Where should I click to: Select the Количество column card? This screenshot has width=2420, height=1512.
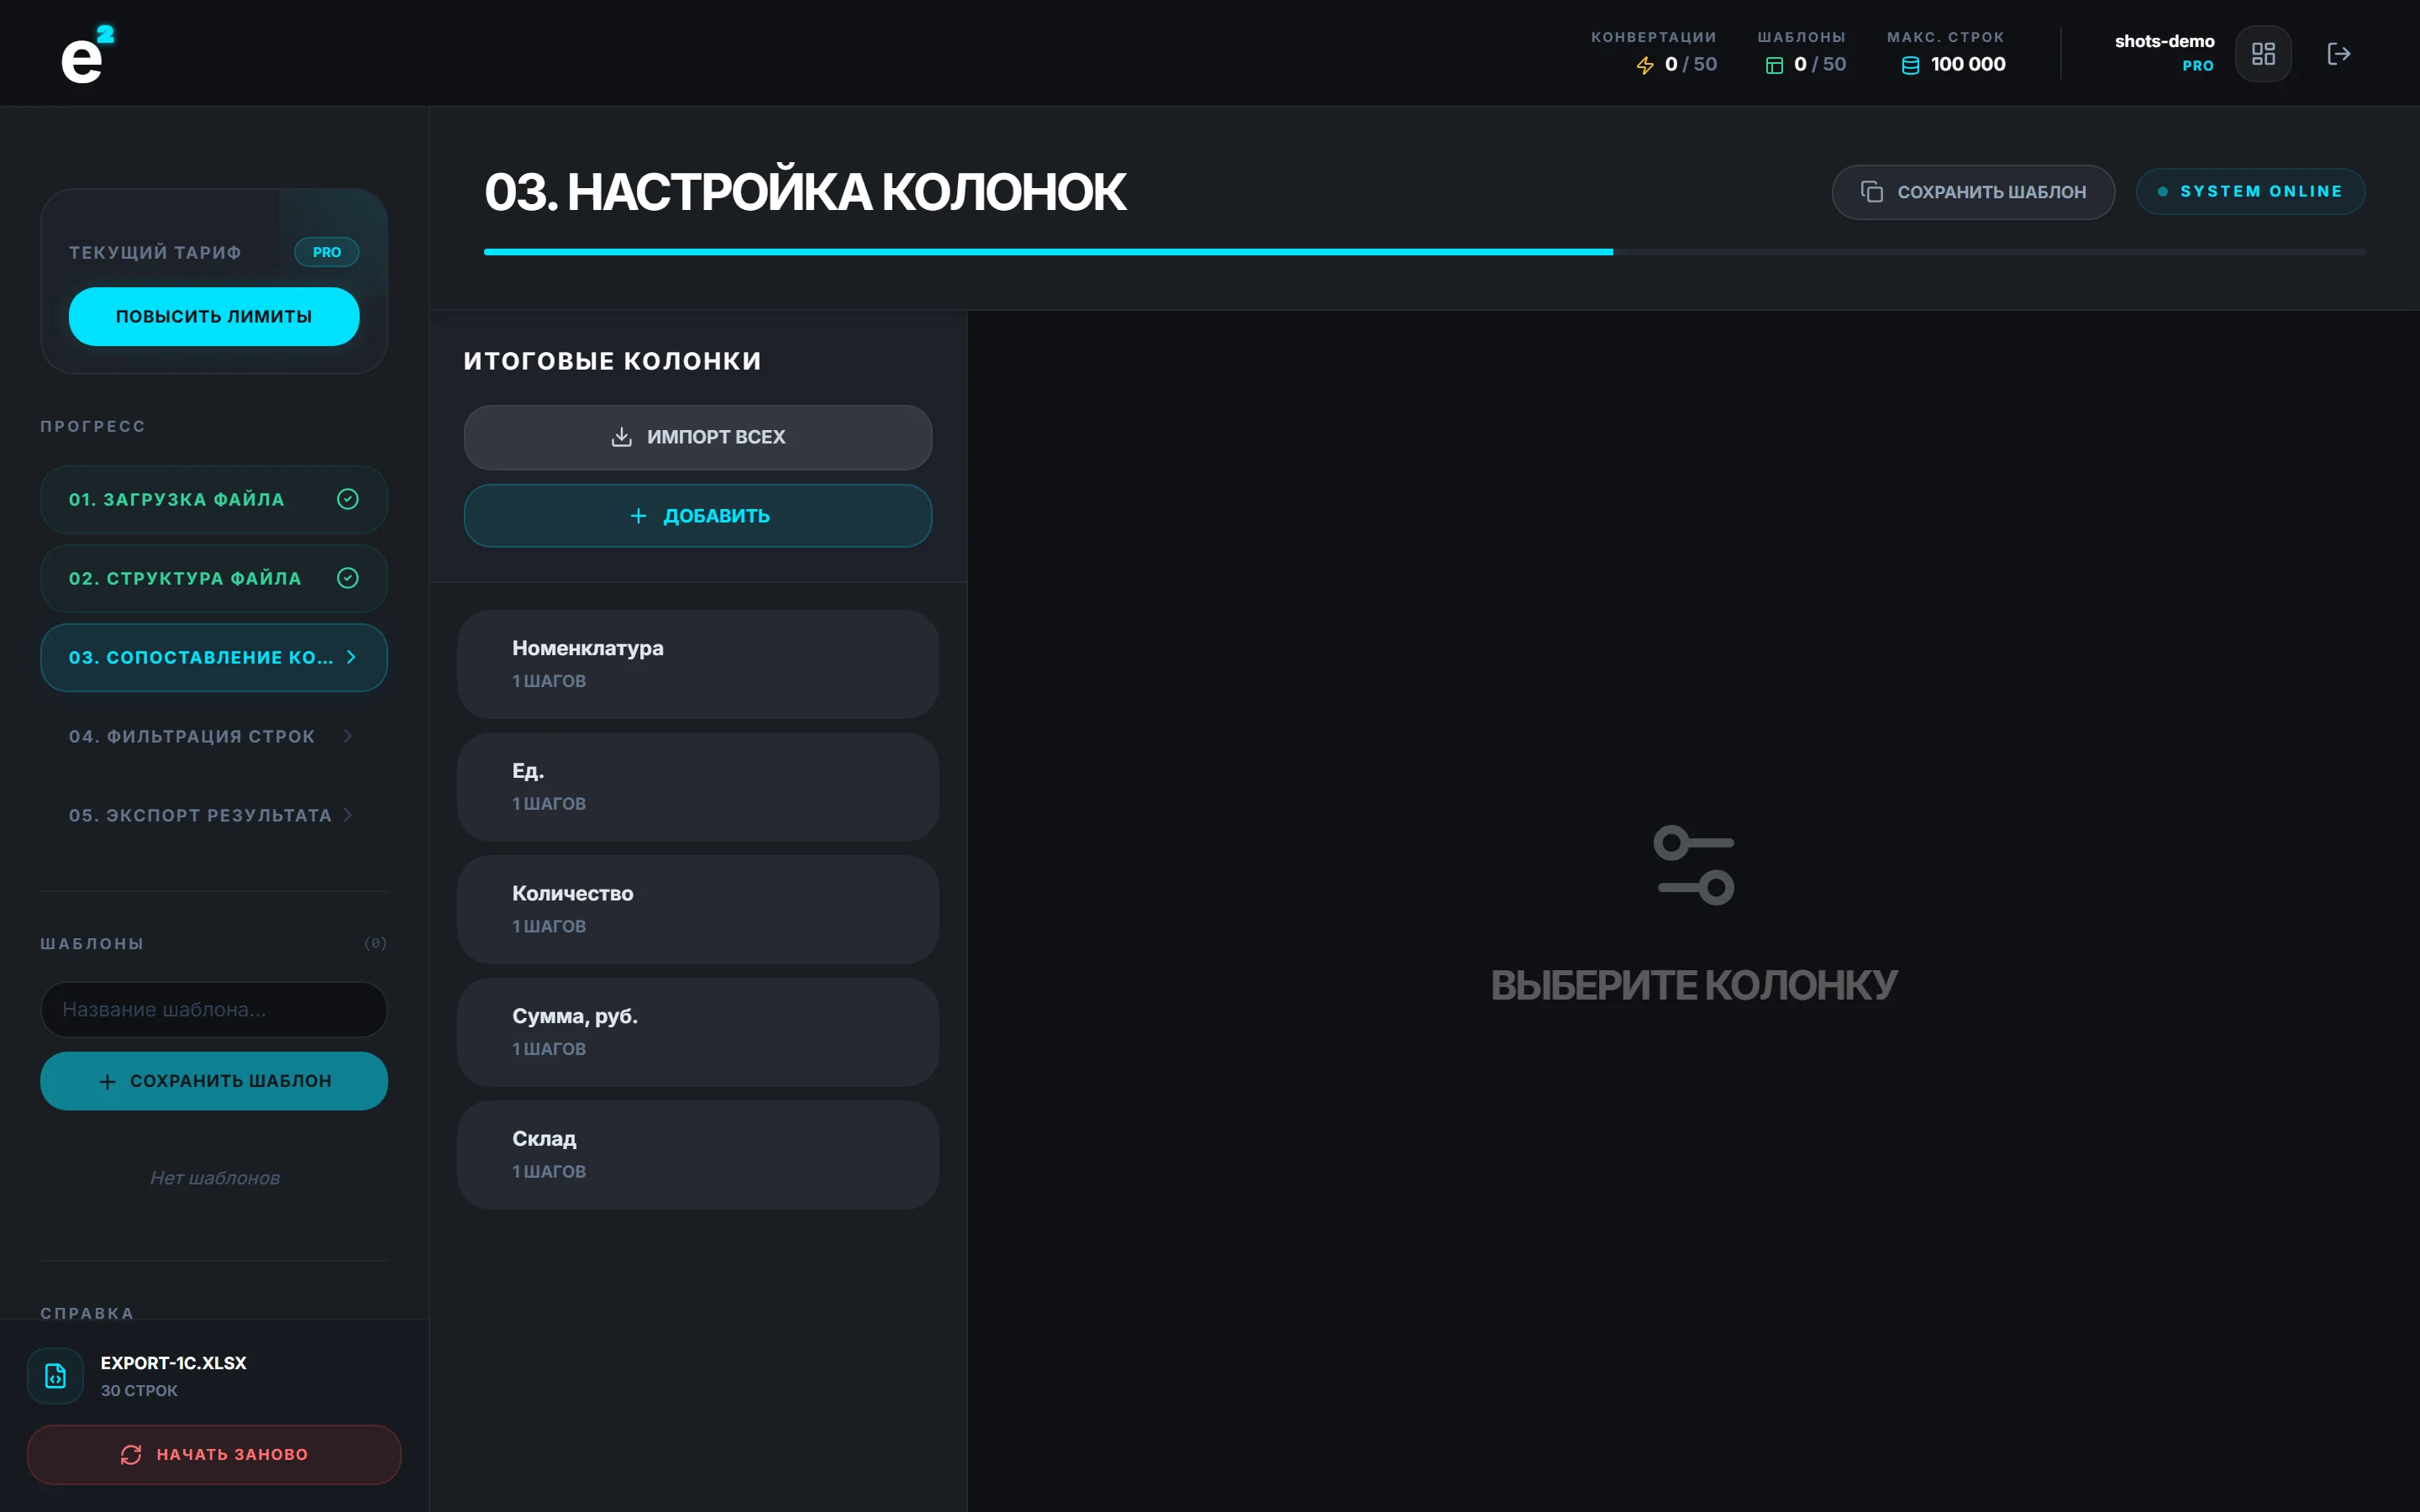[698, 909]
